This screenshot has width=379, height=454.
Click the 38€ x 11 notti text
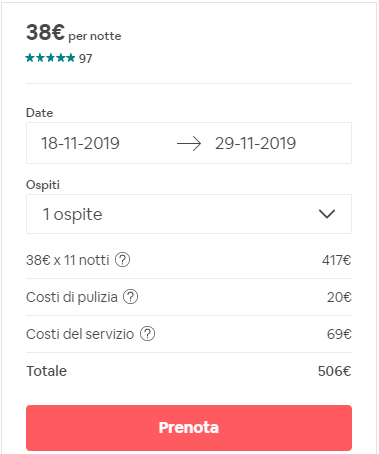68,260
